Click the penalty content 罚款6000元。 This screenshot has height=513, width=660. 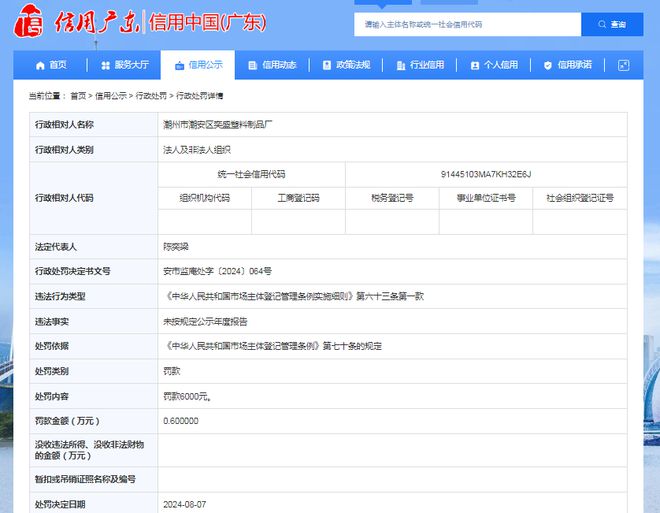click(x=188, y=396)
